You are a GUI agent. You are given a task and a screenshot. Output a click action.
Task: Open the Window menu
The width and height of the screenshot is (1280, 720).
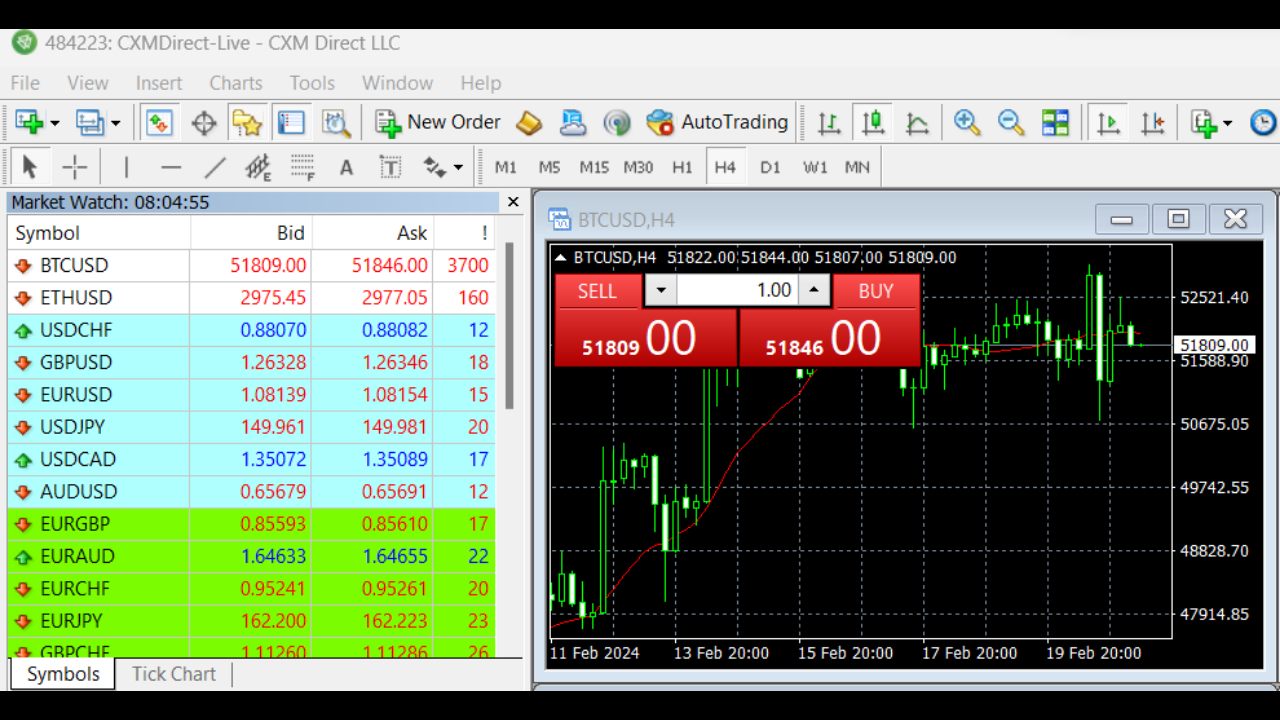(x=397, y=83)
